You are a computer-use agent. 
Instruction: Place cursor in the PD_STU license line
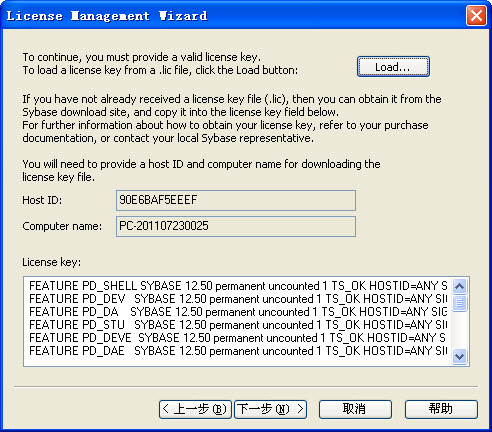pos(238,325)
